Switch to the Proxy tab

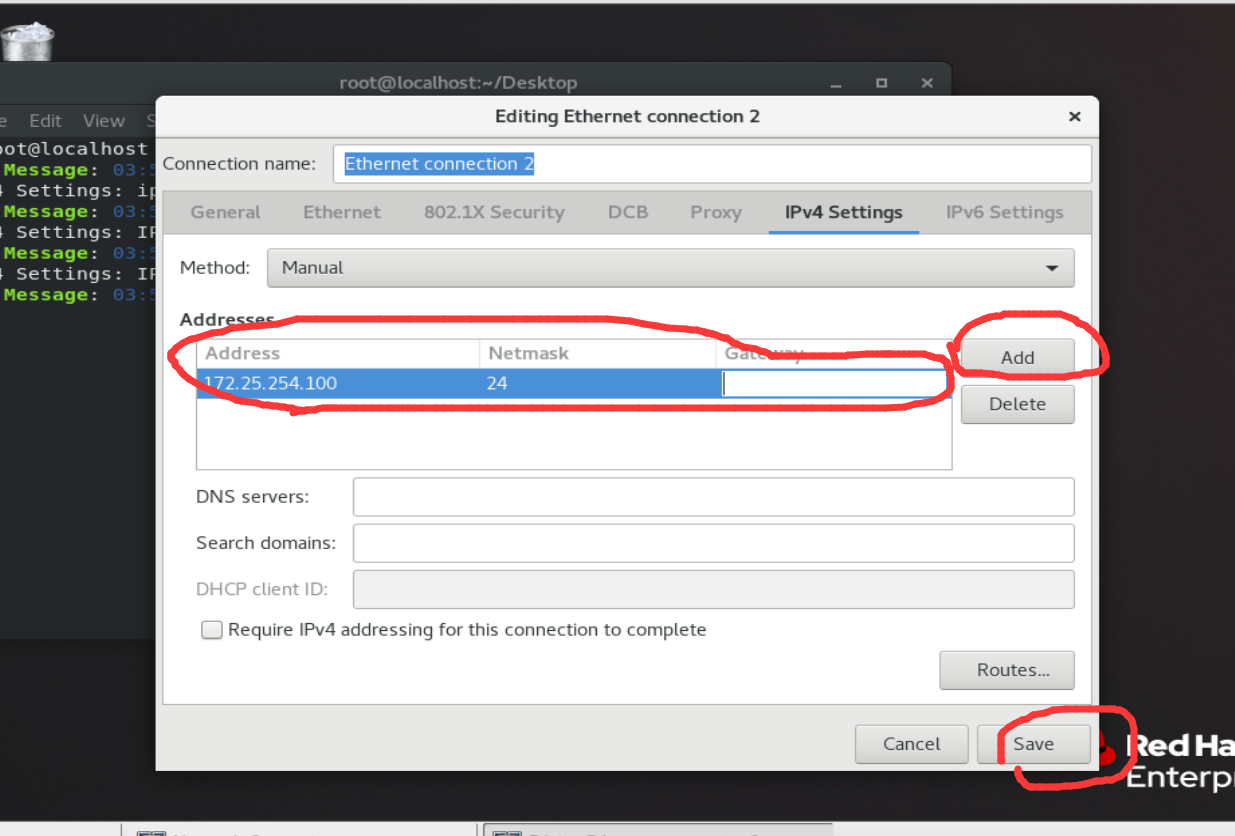[715, 212]
